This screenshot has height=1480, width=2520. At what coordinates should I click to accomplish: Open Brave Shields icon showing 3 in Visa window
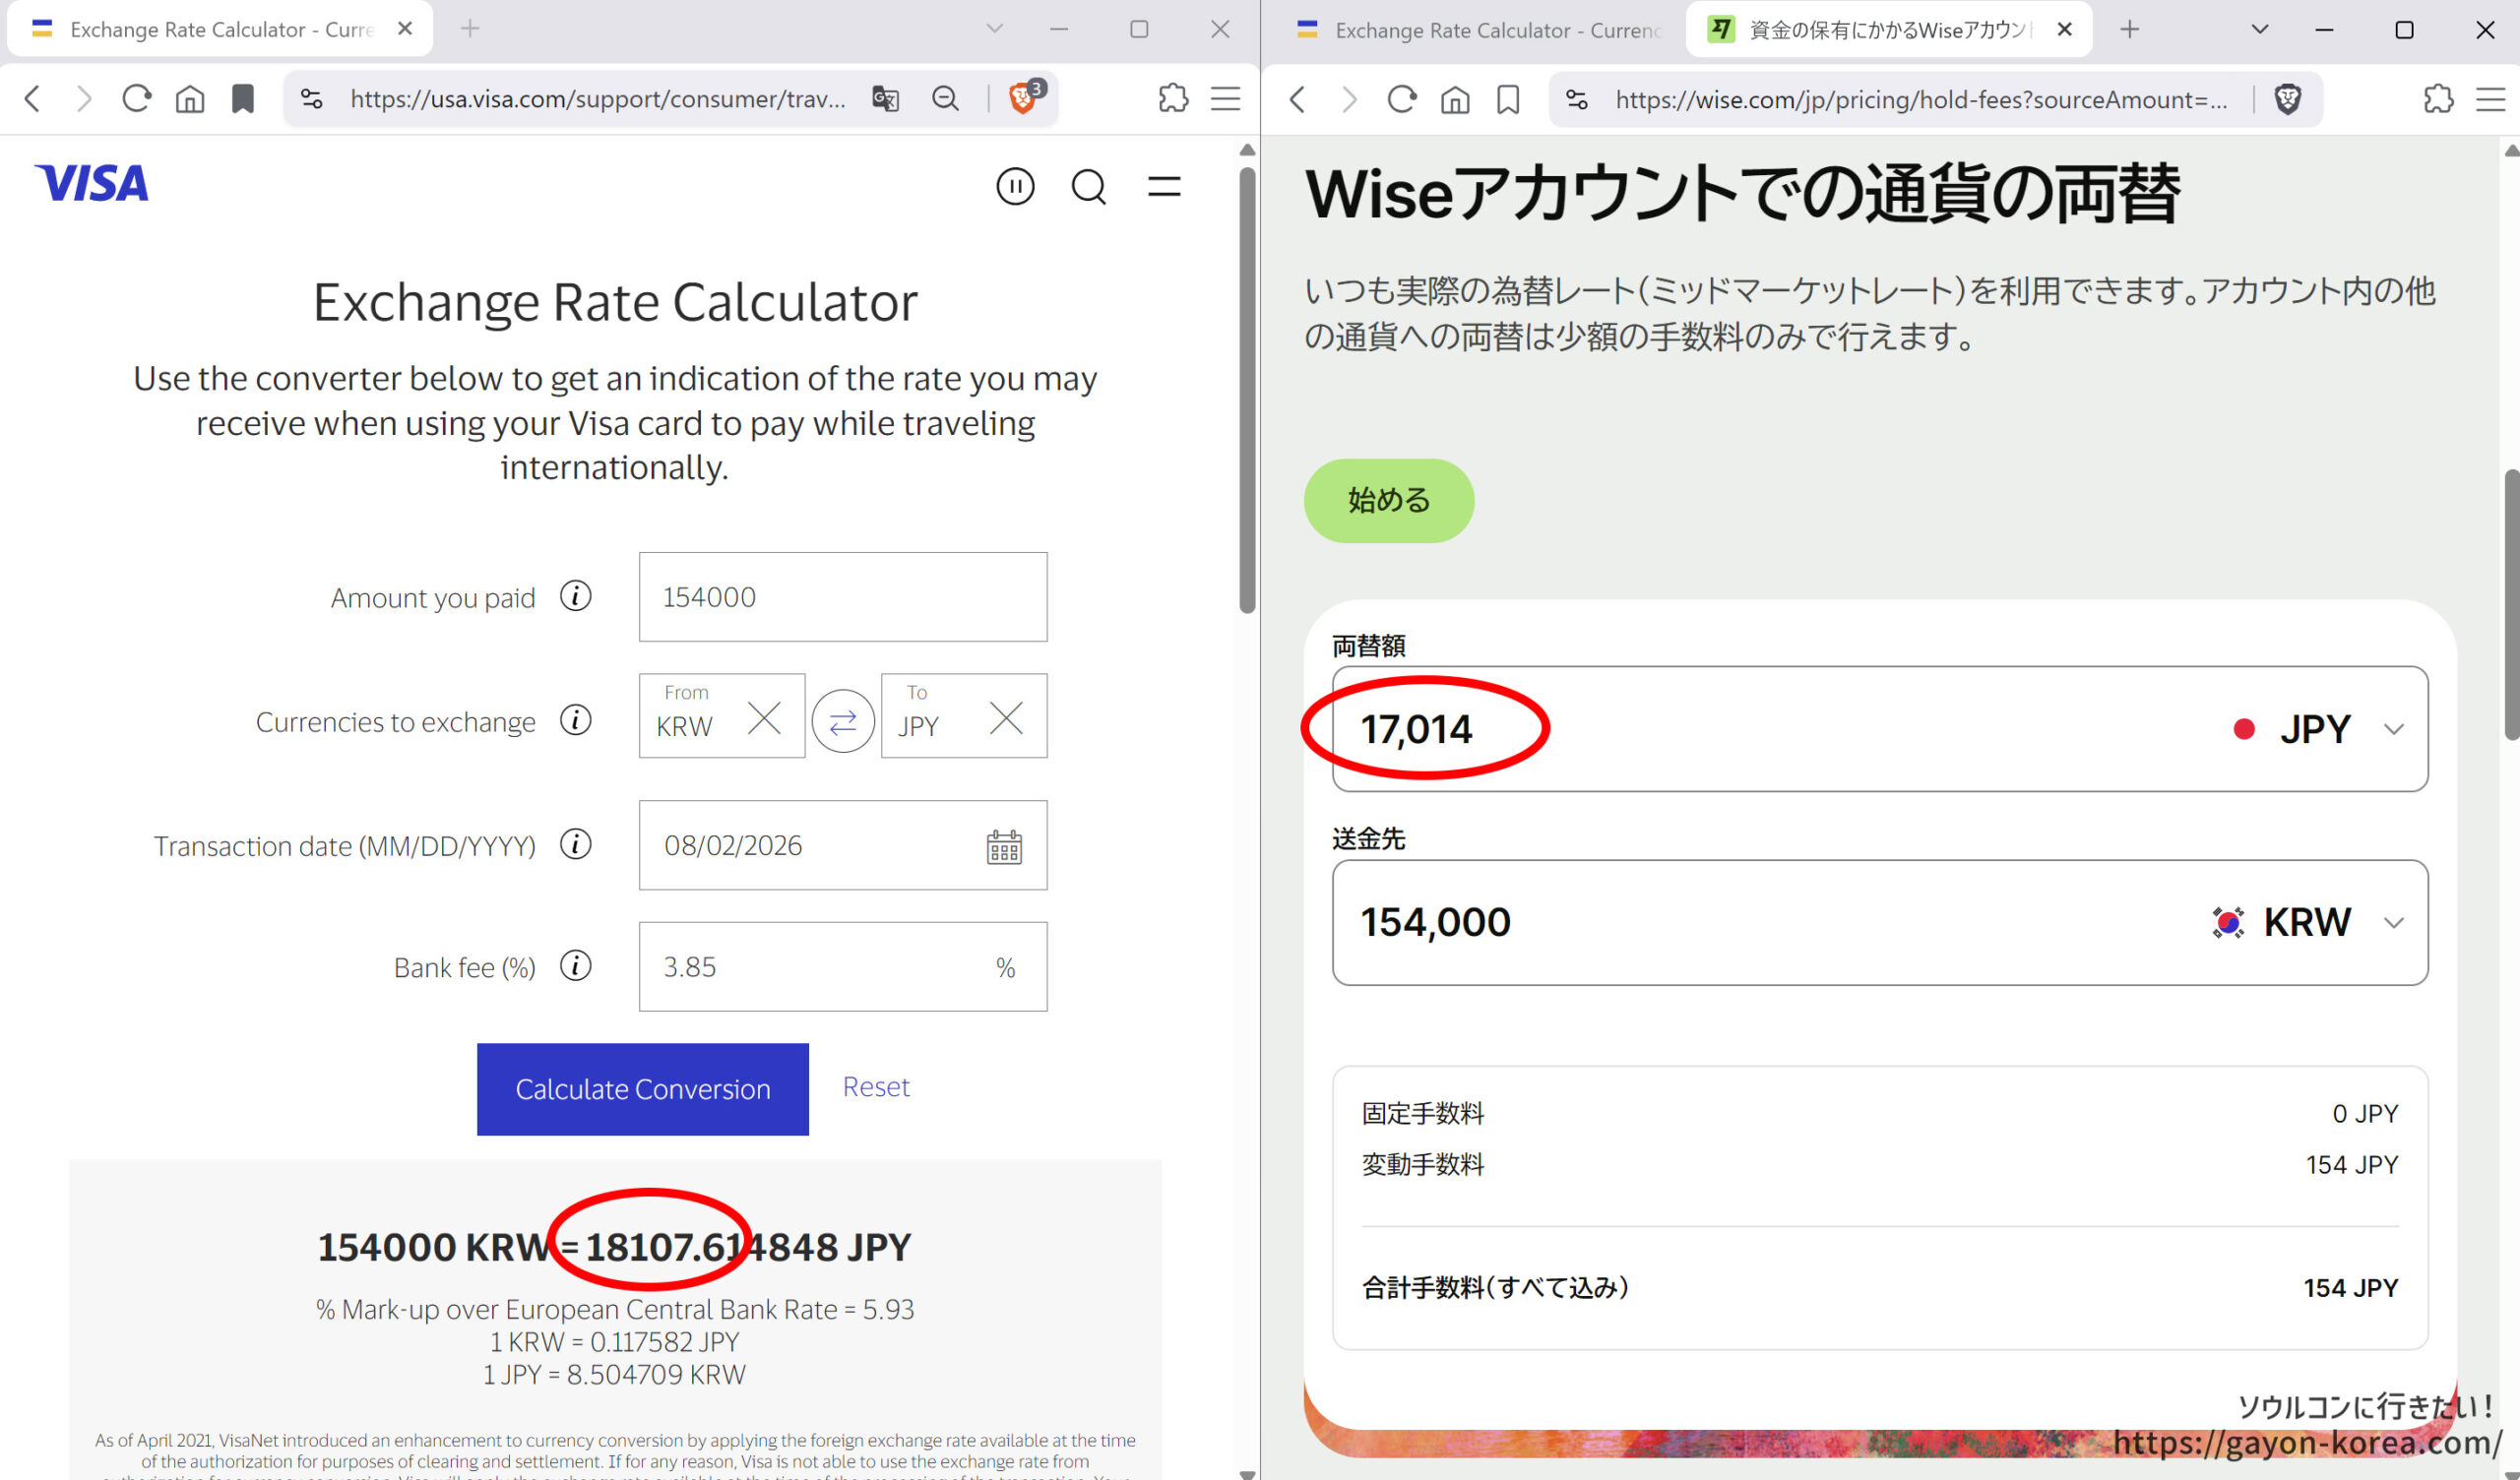pos(1025,97)
